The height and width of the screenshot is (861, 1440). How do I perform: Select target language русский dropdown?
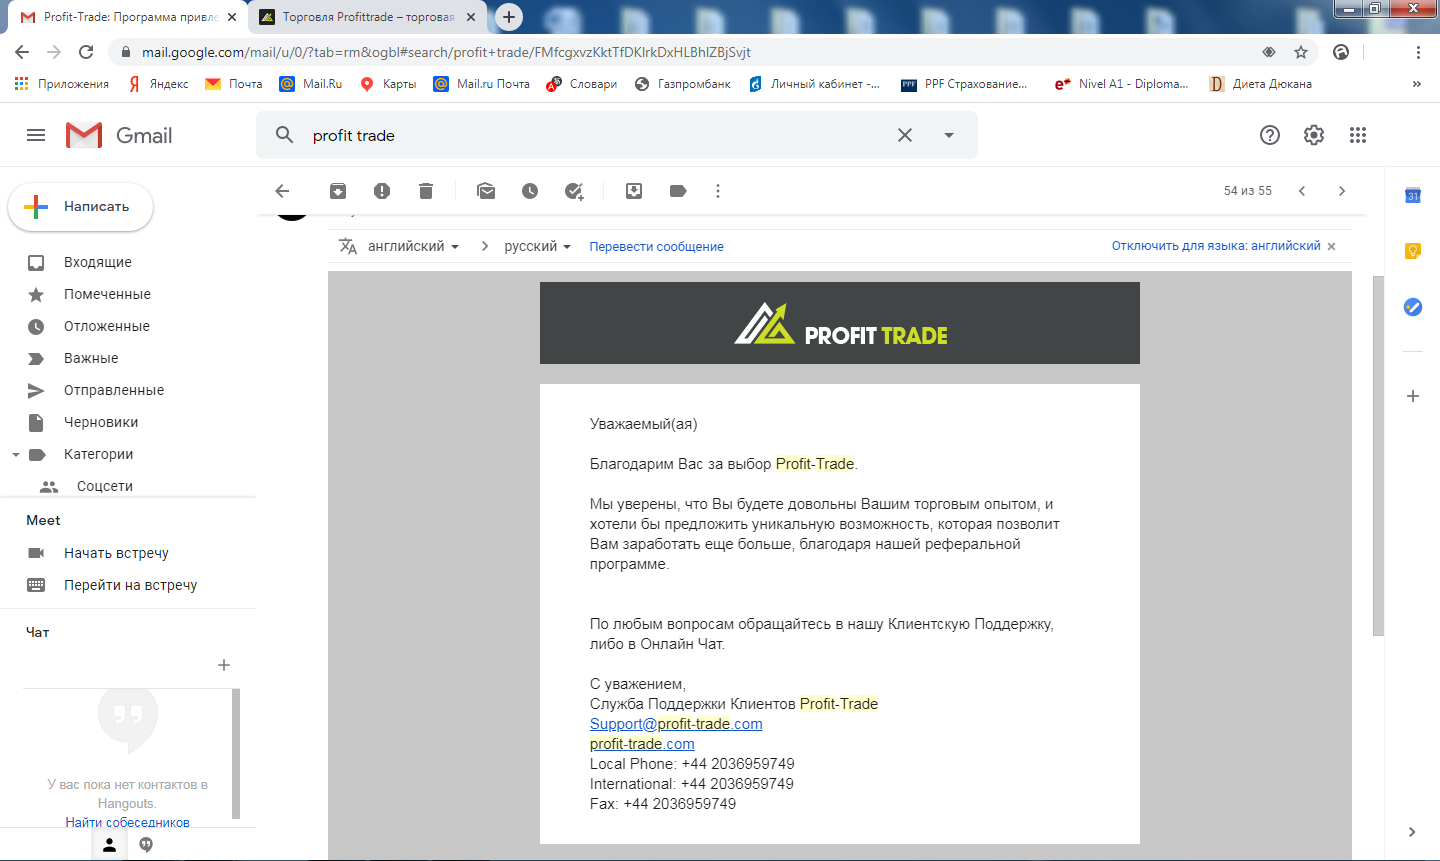click(537, 246)
